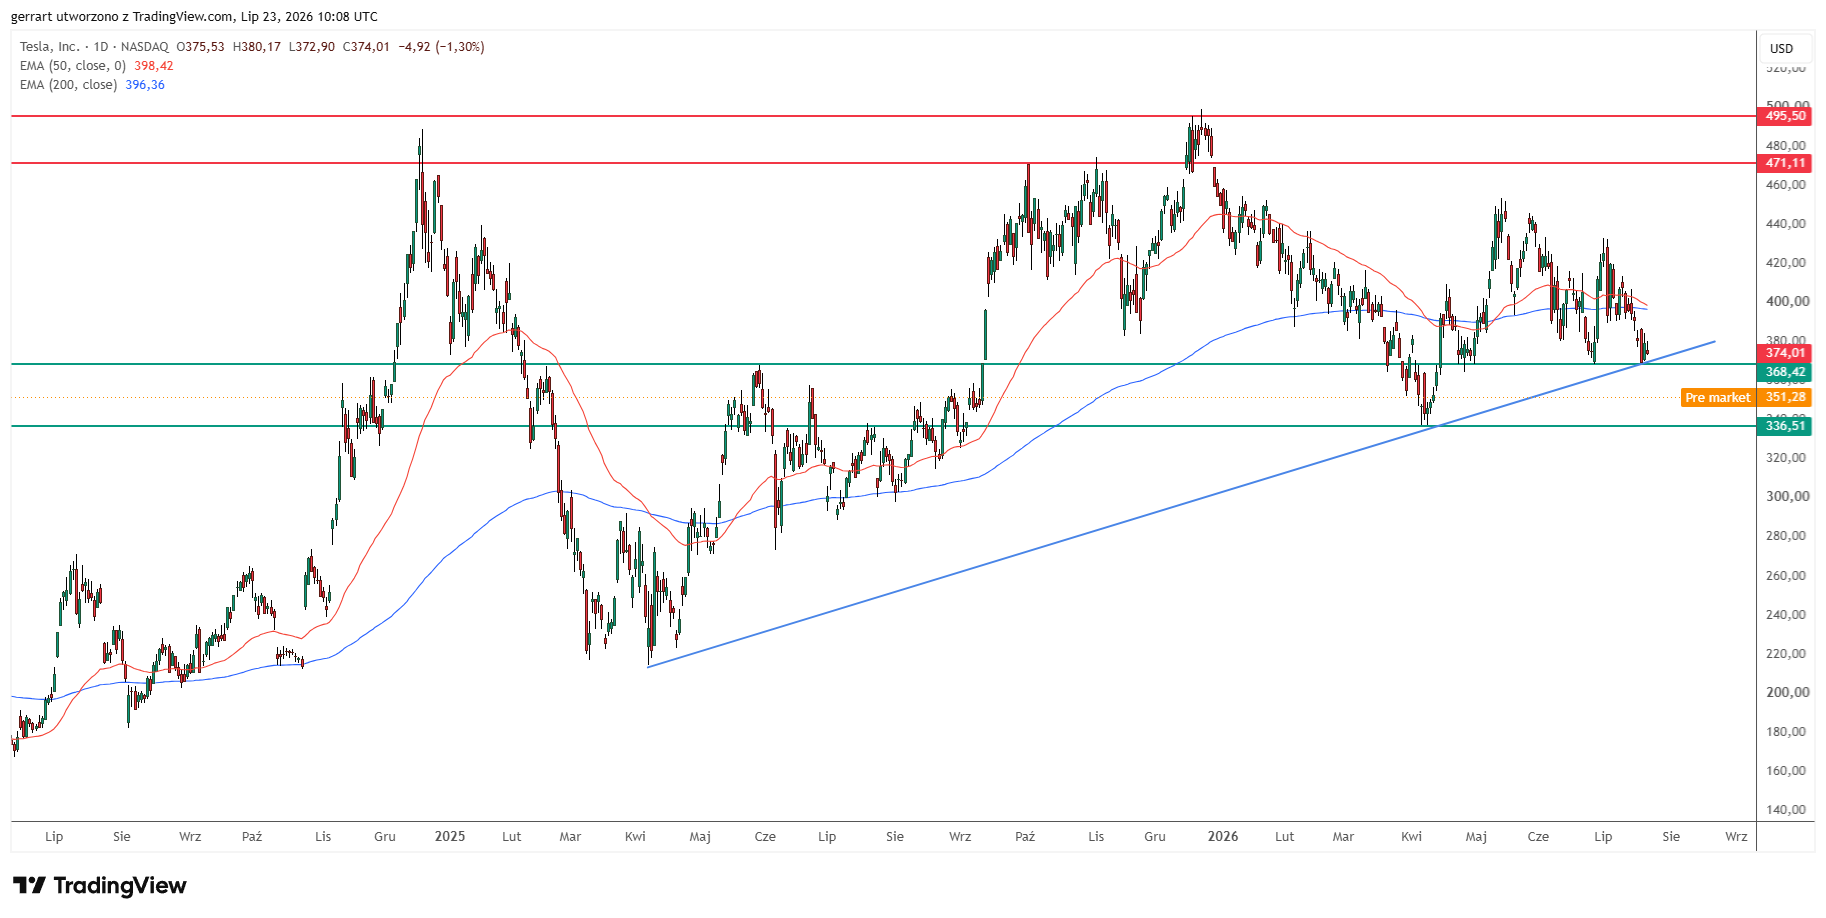Viewport: 1826px width, 918px height.
Task: Click the 460,00 price axis label
Action: click(1787, 184)
